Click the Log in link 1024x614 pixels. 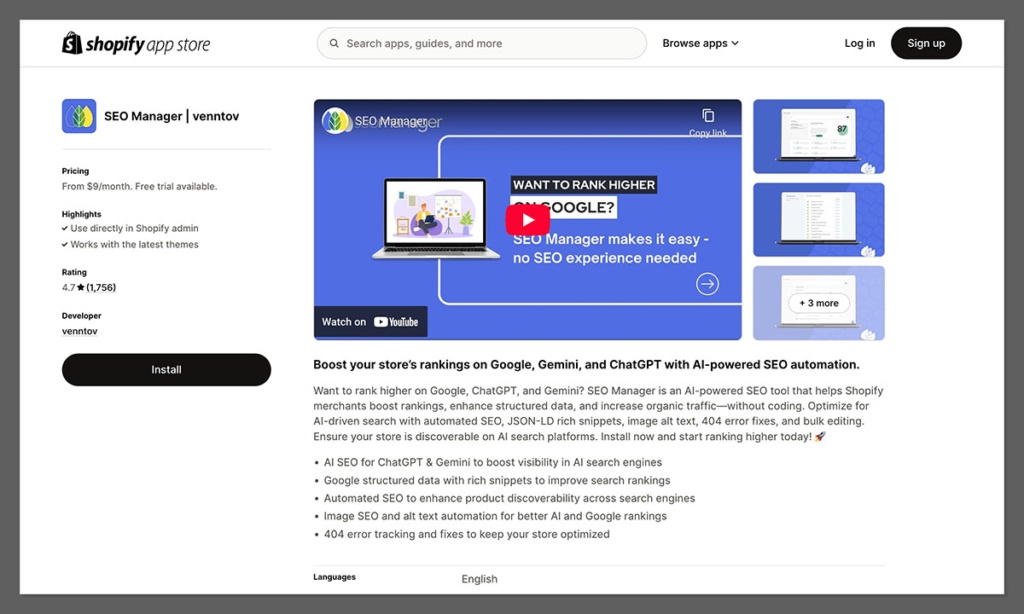pyautogui.click(x=859, y=43)
